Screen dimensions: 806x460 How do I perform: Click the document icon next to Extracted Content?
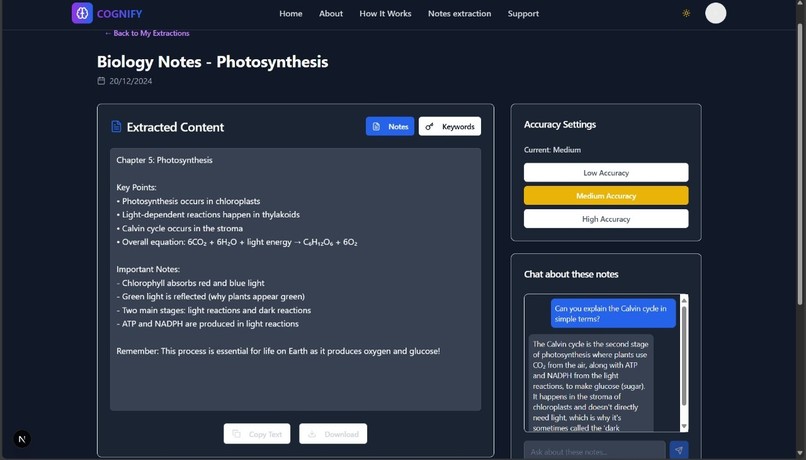pos(116,126)
